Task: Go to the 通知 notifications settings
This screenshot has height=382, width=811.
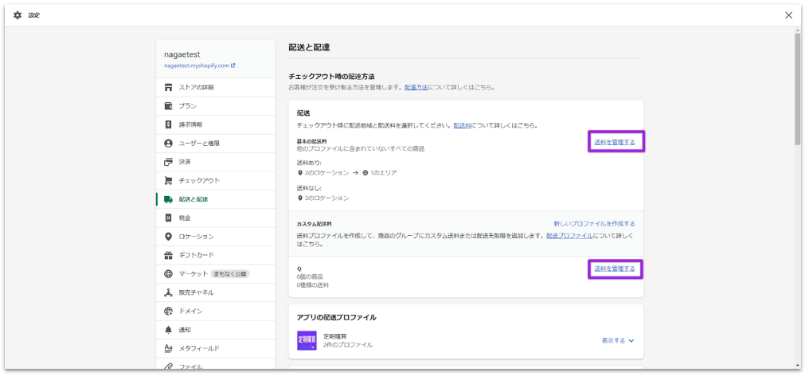Action: click(216, 330)
